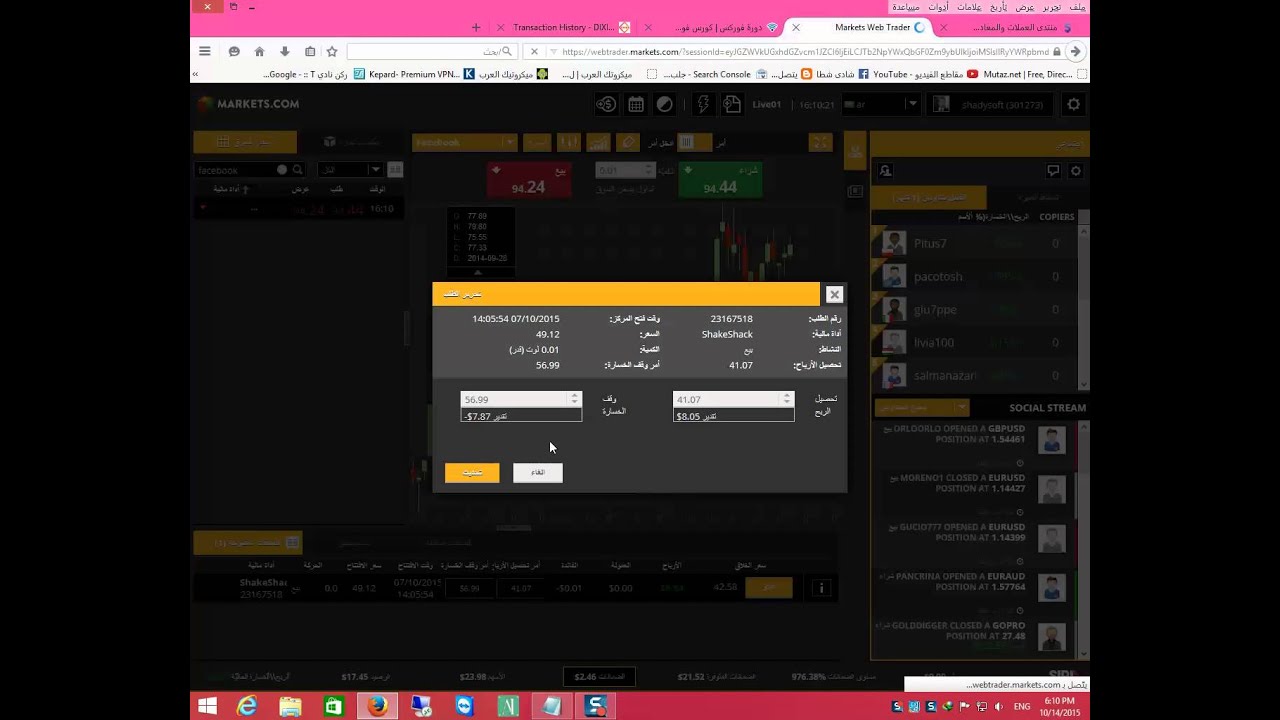The image size is (1280, 720).
Task: Open Internet Explorer from taskbar
Action: (x=246, y=706)
